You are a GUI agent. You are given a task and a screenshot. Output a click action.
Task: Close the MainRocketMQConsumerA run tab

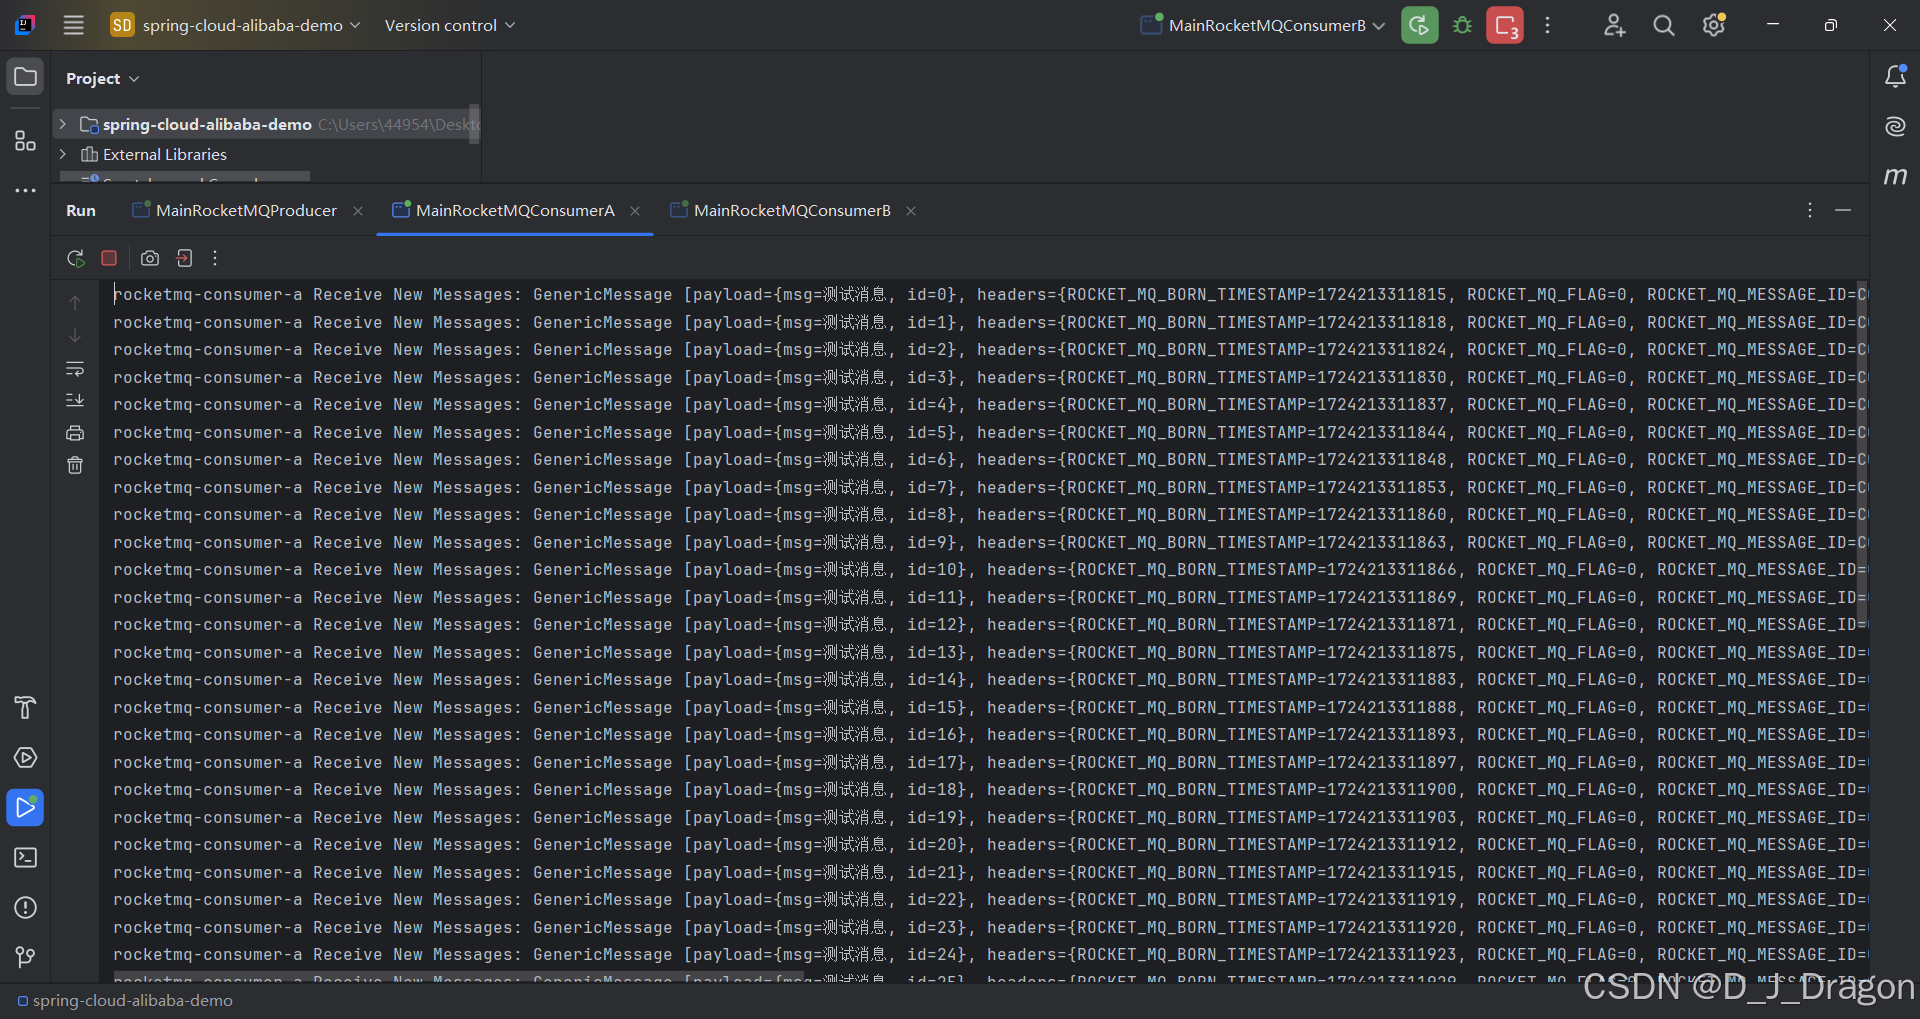635,211
